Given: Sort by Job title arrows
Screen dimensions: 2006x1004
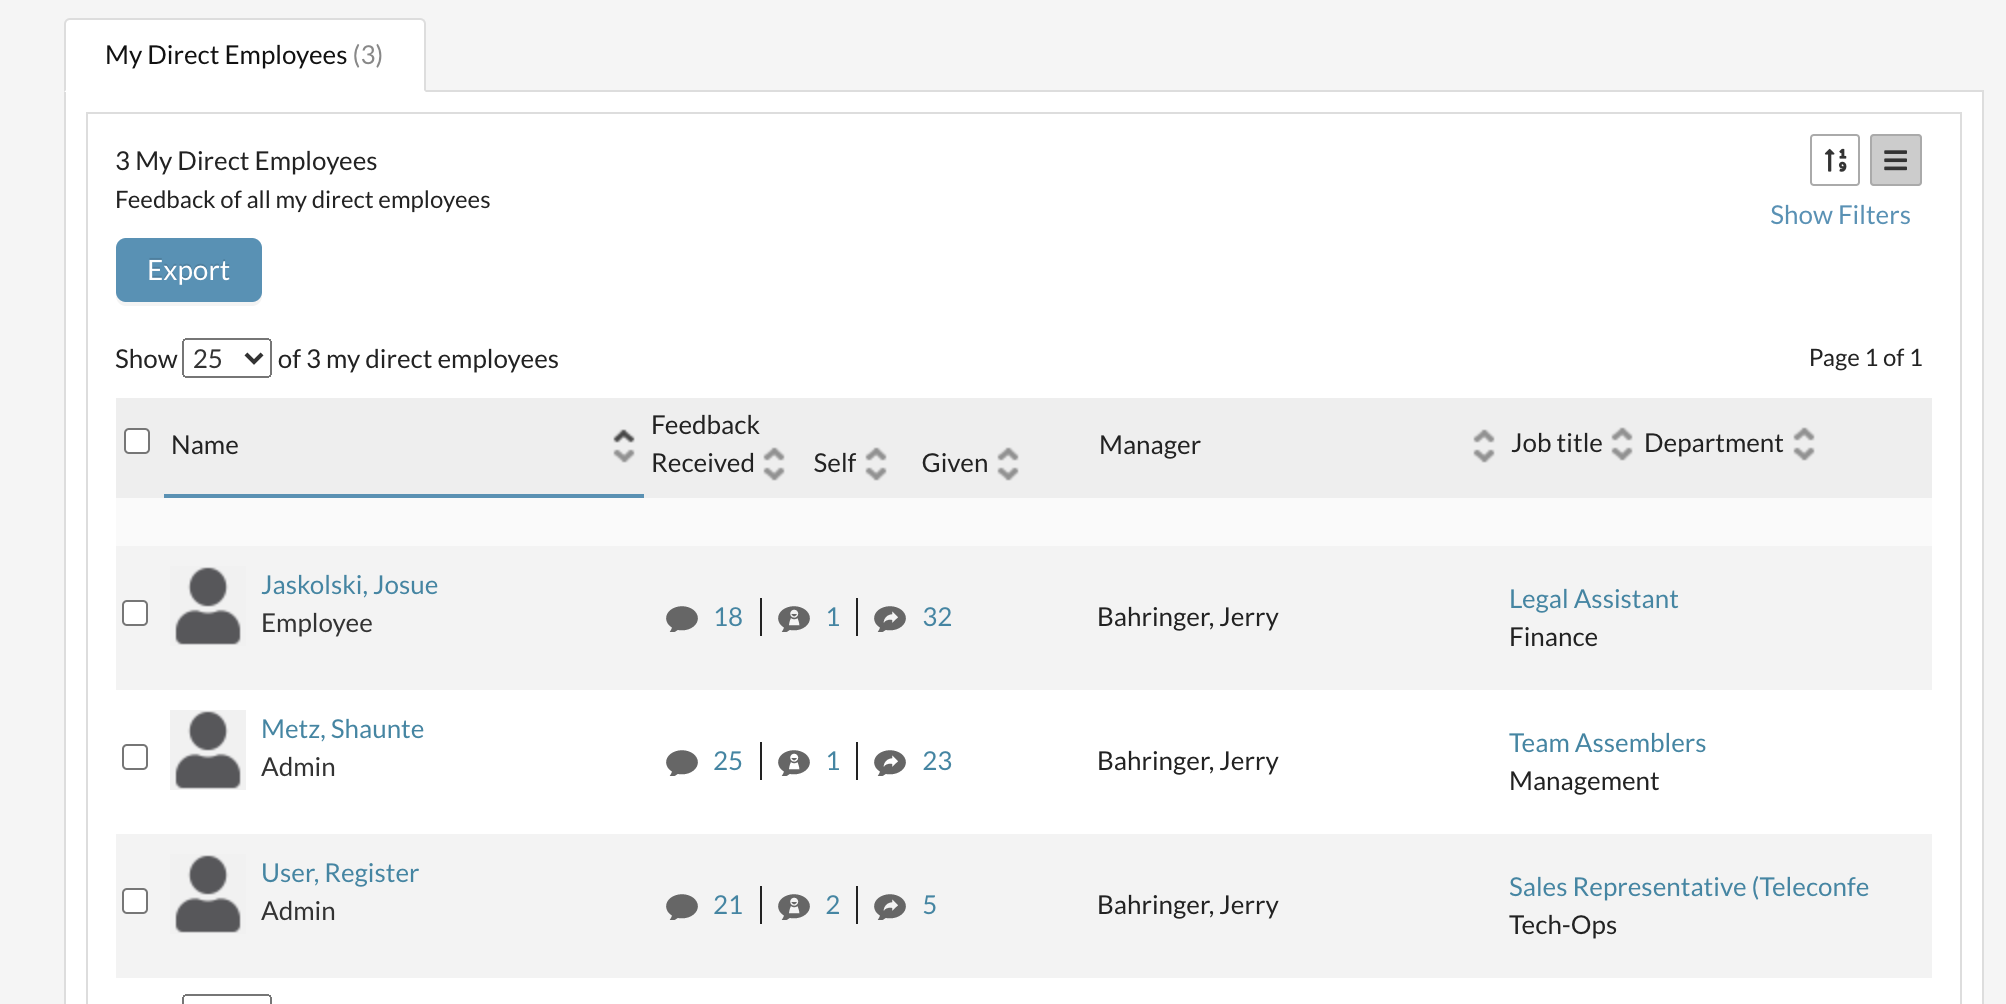Looking at the screenshot, I should pyautogui.click(x=1622, y=444).
